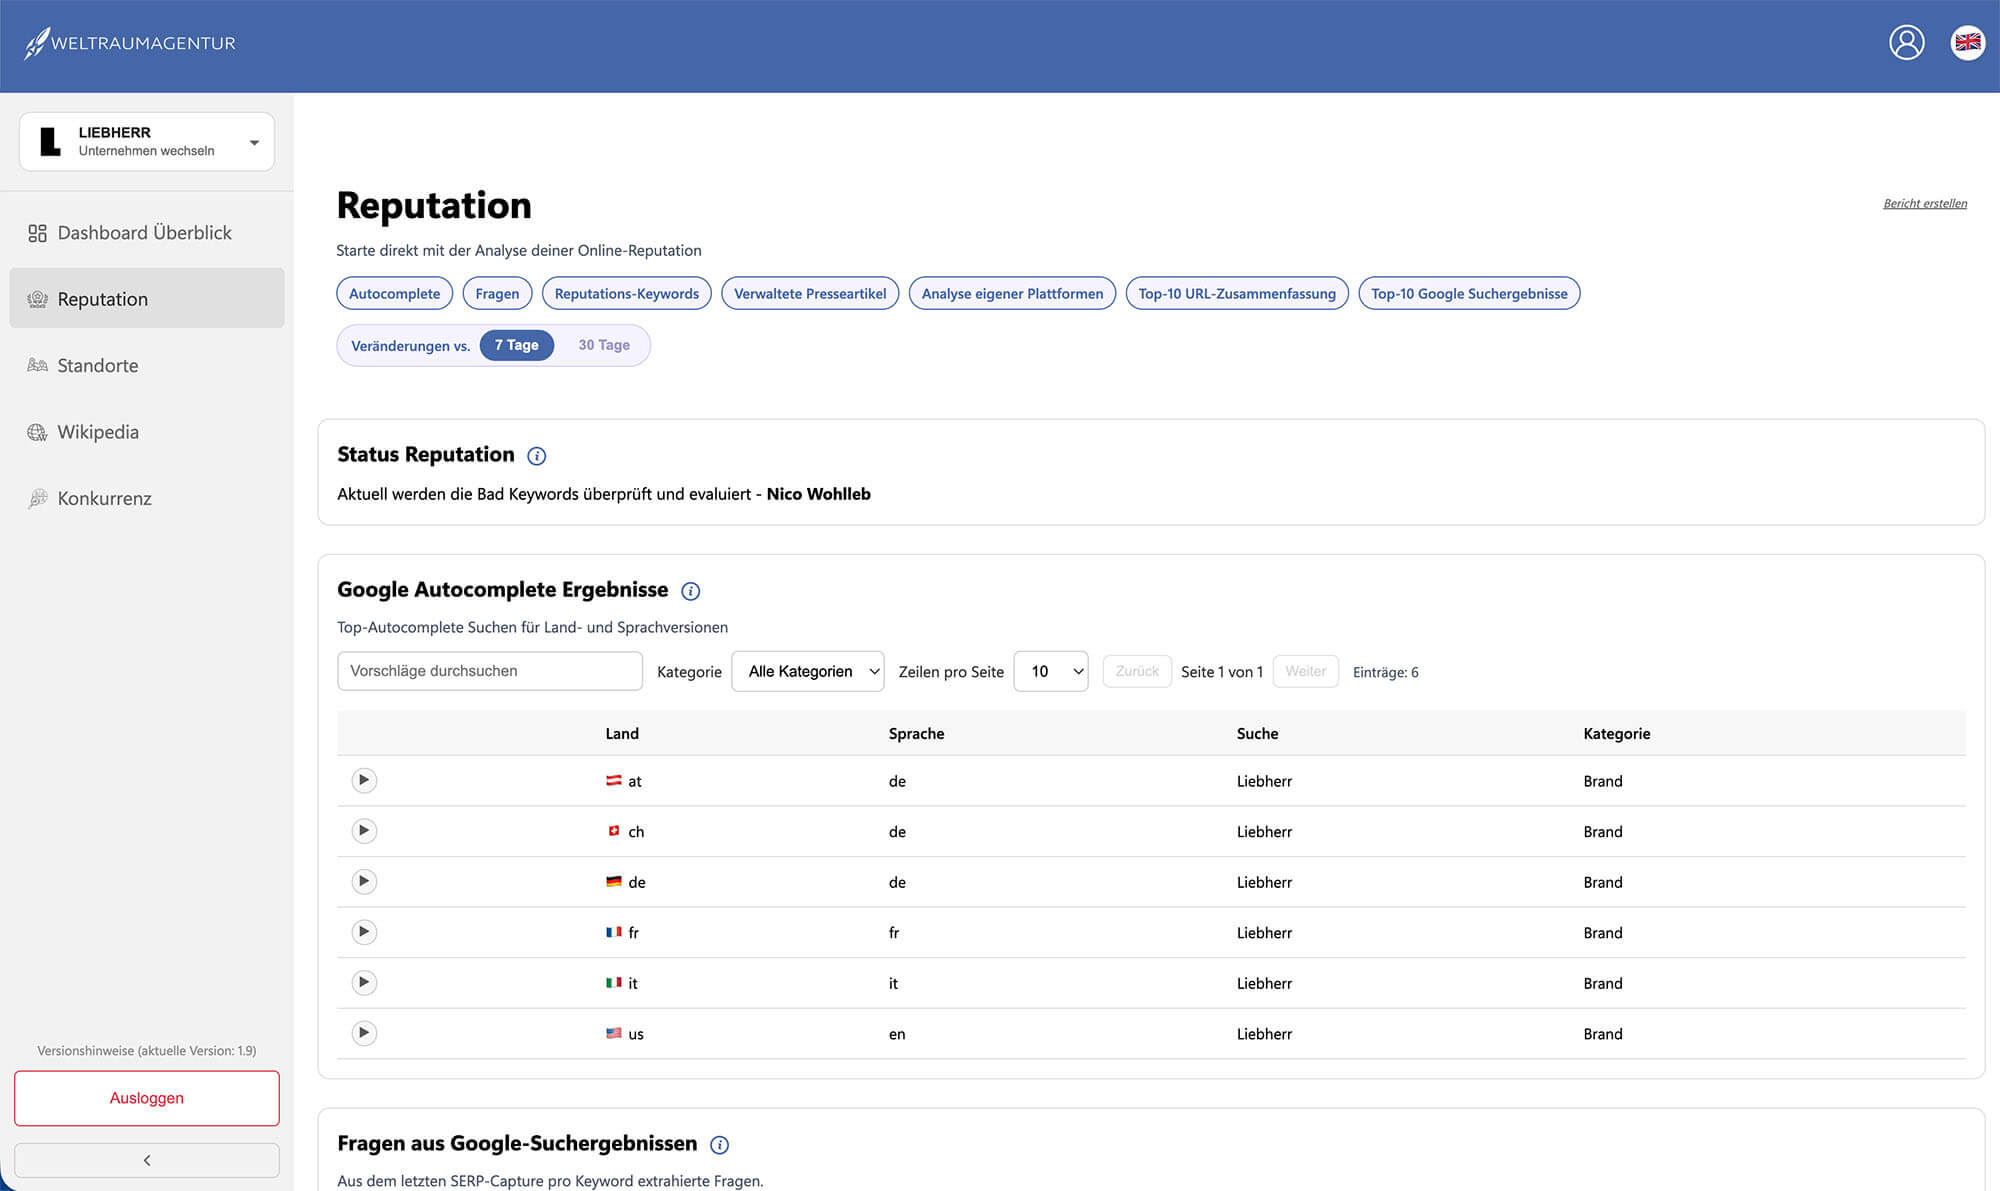
Task: Select the 30 Tage comparison toggle
Action: [x=604, y=345]
